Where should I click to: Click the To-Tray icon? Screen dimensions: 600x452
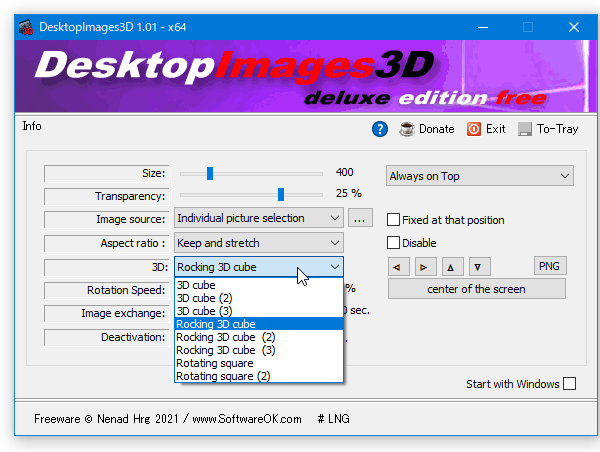coord(525,129)
